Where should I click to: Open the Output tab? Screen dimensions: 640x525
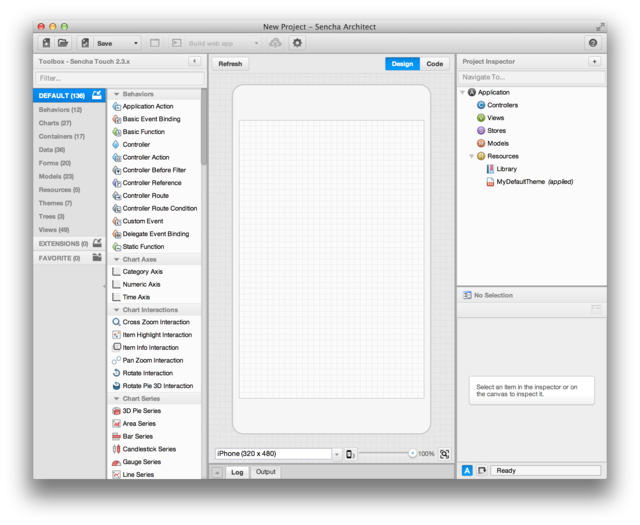click(x=265, y=472)
